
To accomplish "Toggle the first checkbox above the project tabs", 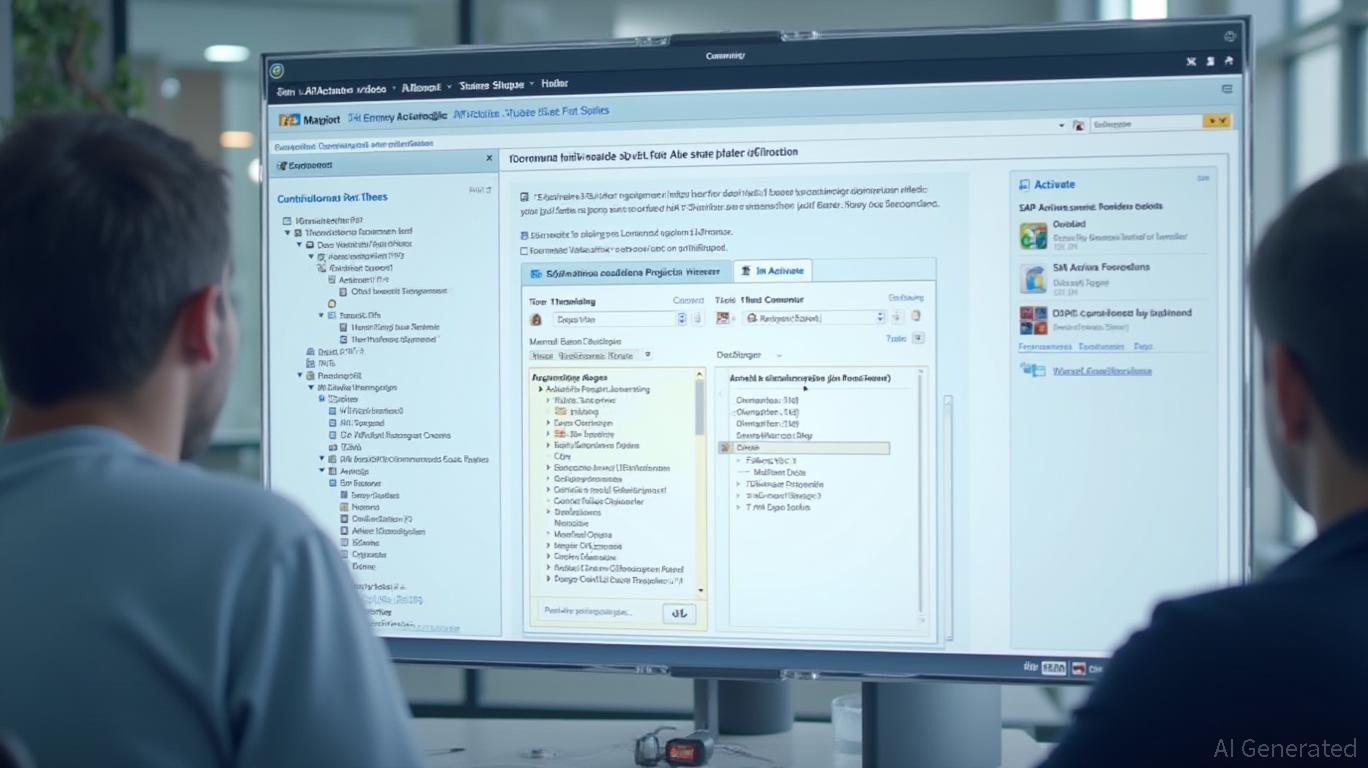I will (524, 233).
